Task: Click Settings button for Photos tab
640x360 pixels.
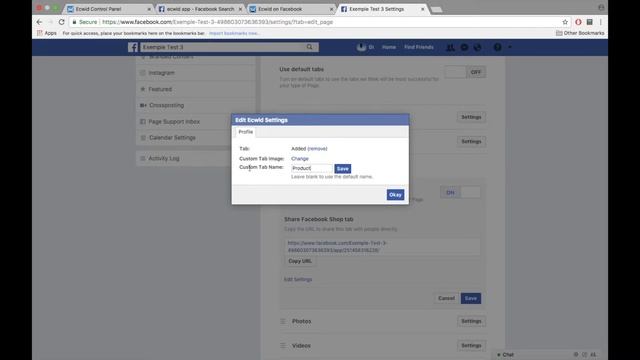Action: point(471,321)
